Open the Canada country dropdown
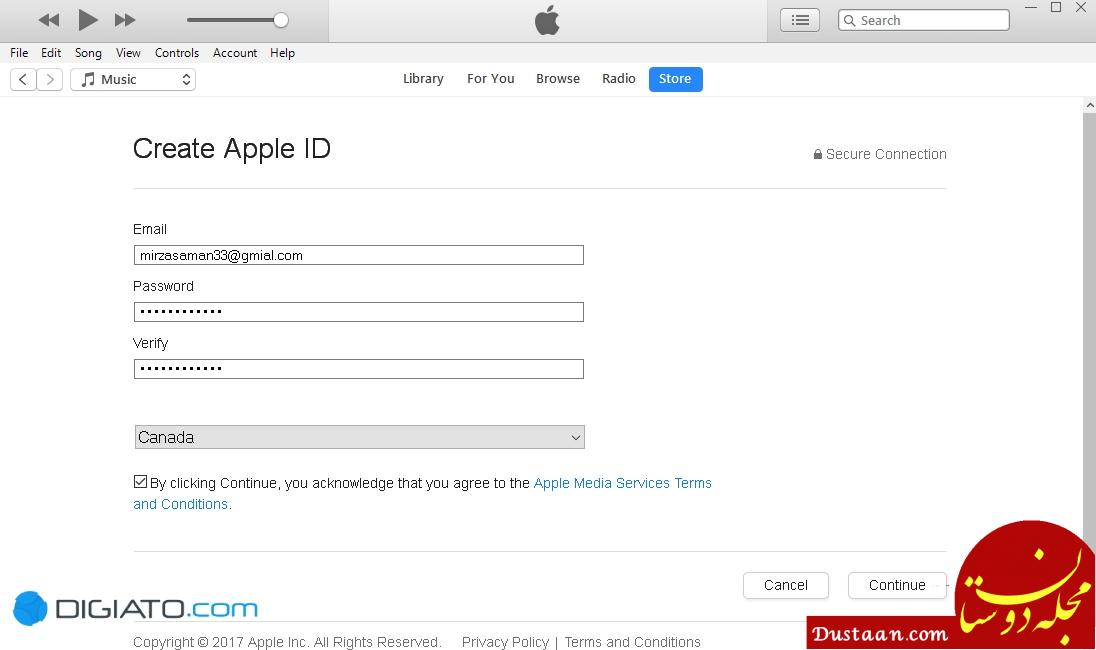This screenshot has width=1096, height=650. point(359,437)
